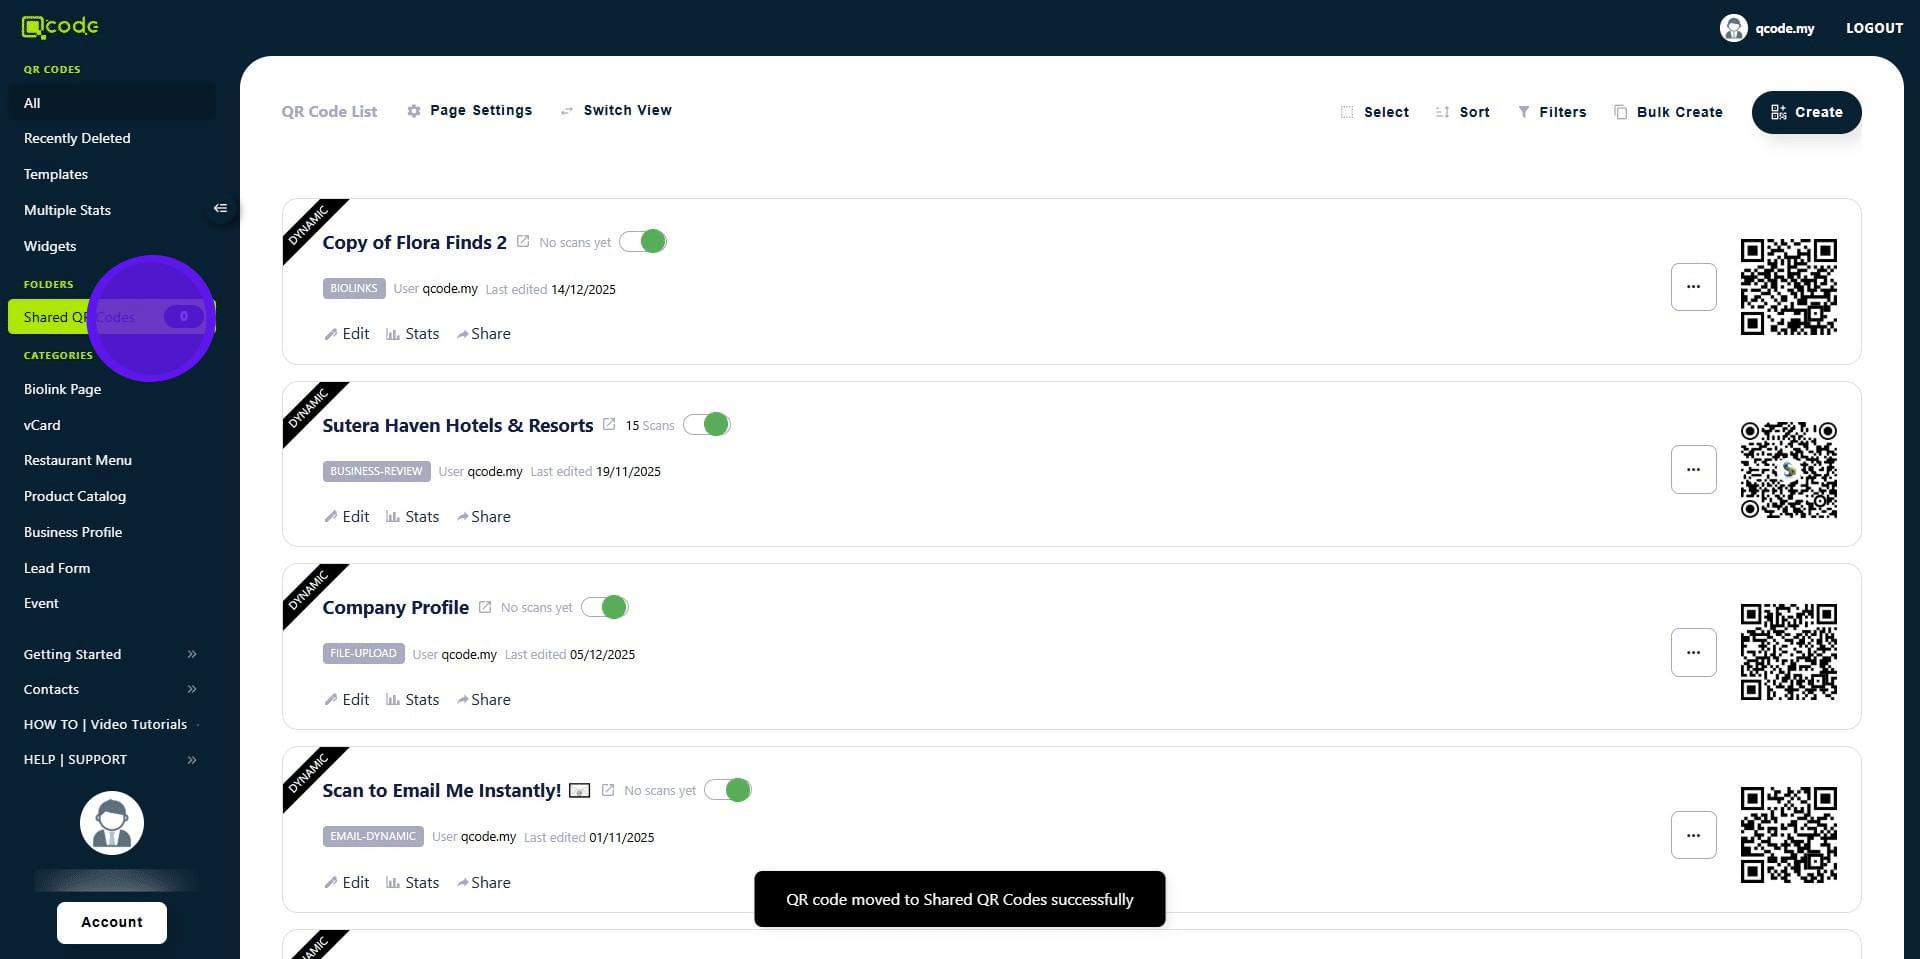This screenshot has height=959, width=1920.
Task: Open external link icon for Company Profile
Action: [x=485, y=607]
